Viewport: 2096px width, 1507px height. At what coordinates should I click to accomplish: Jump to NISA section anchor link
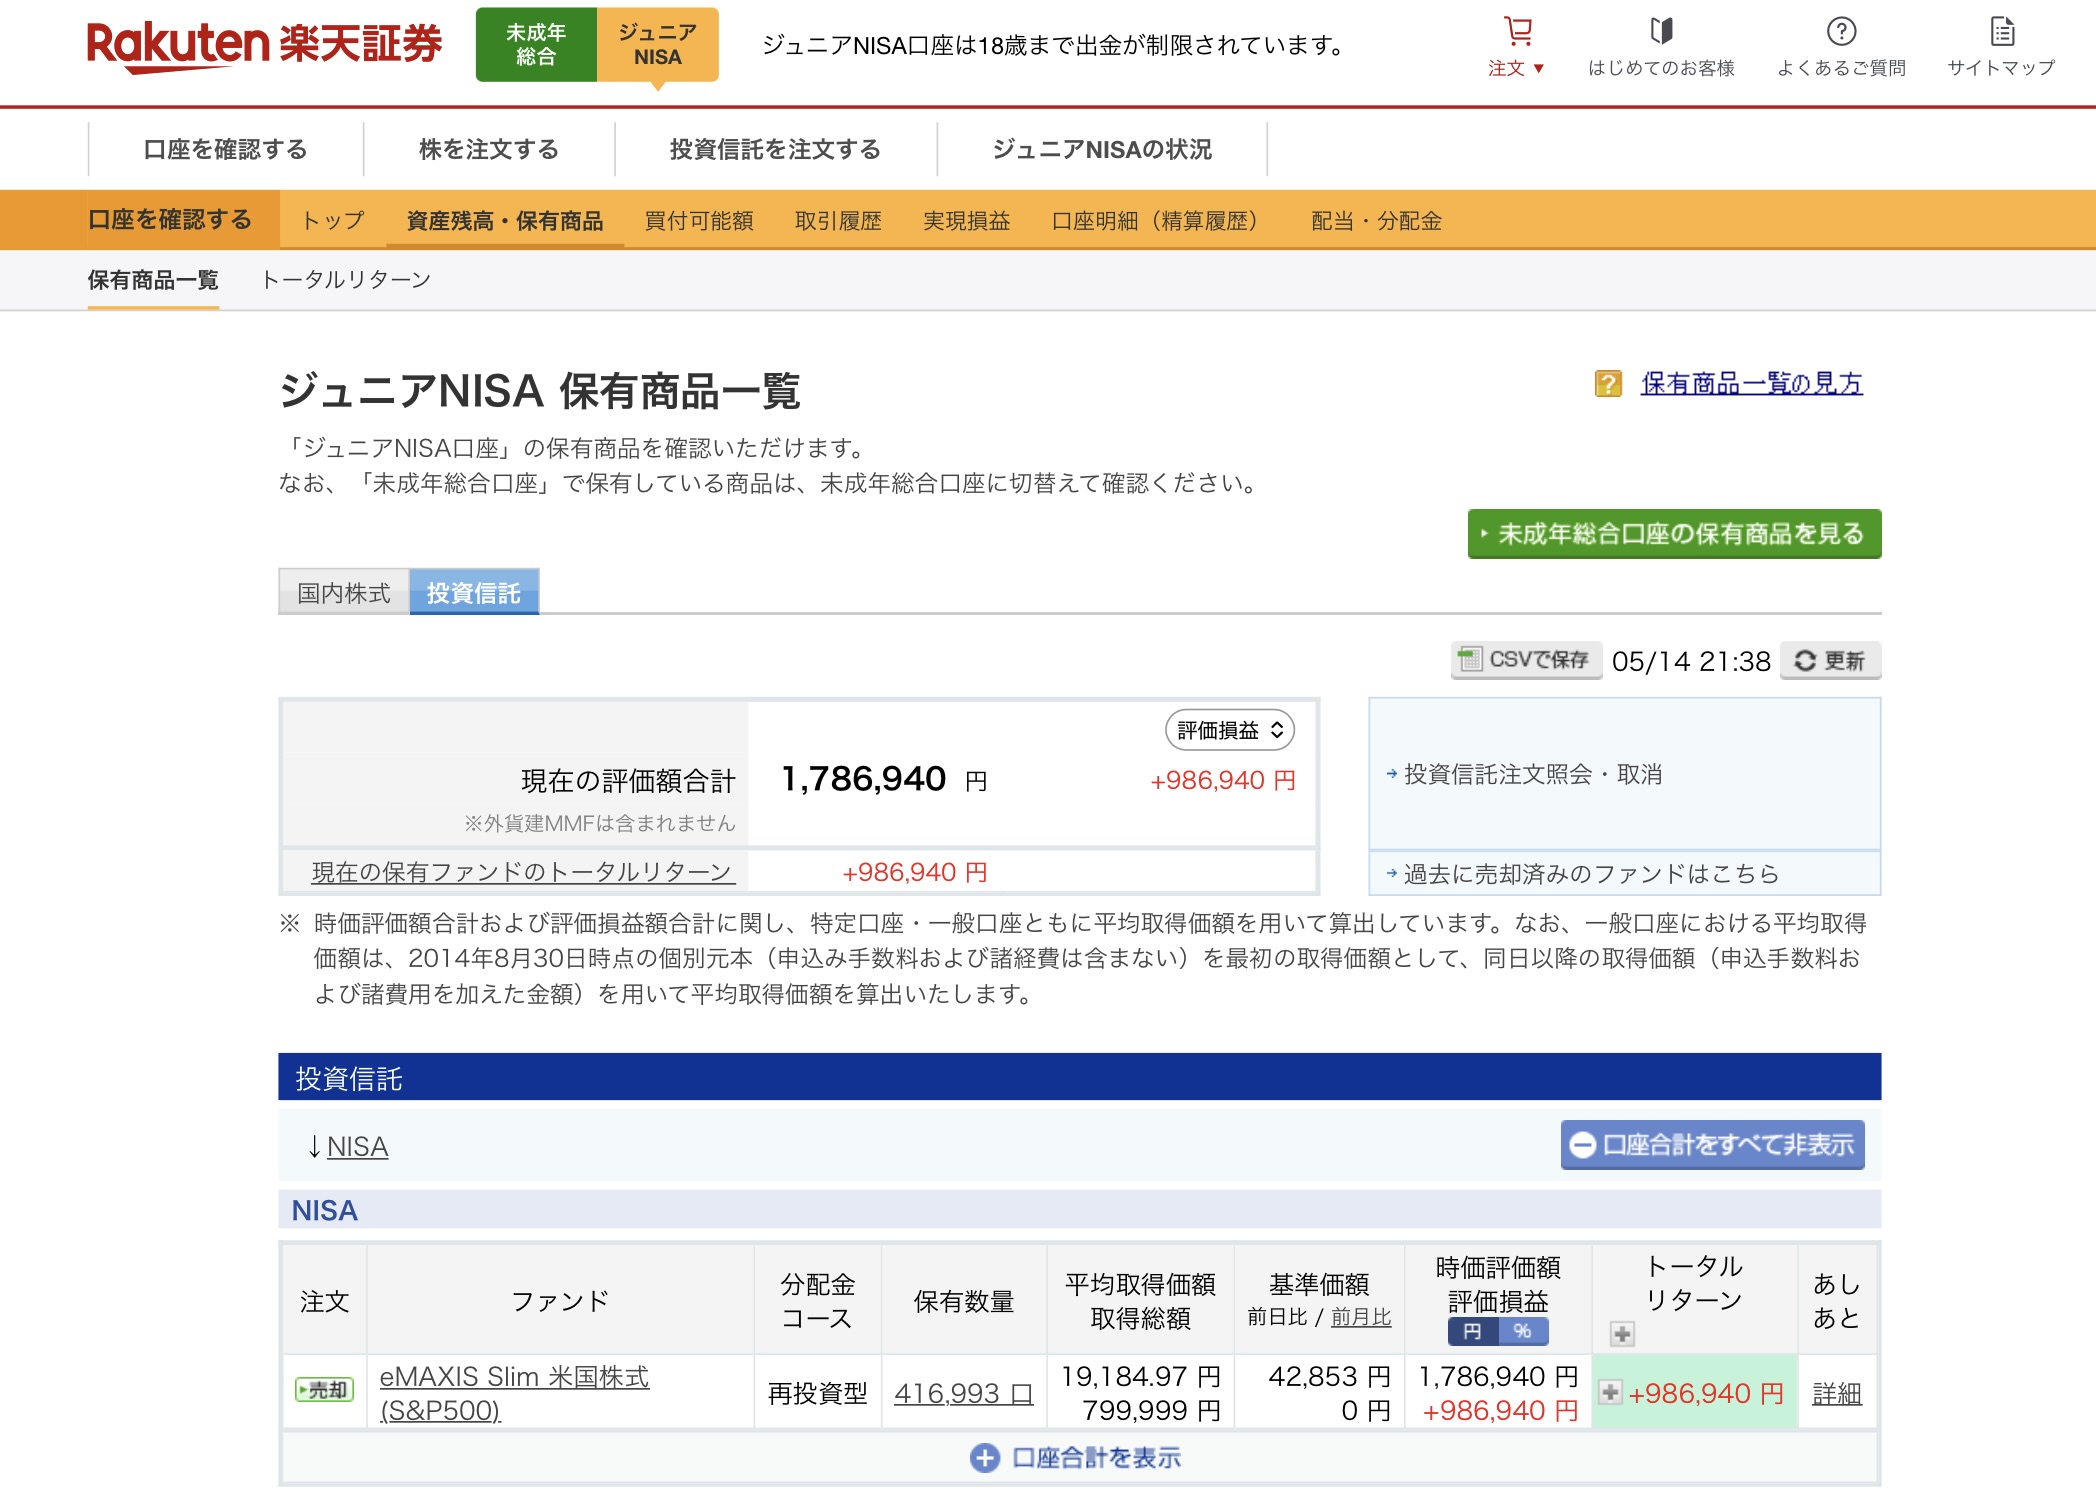pos(357,1146)
